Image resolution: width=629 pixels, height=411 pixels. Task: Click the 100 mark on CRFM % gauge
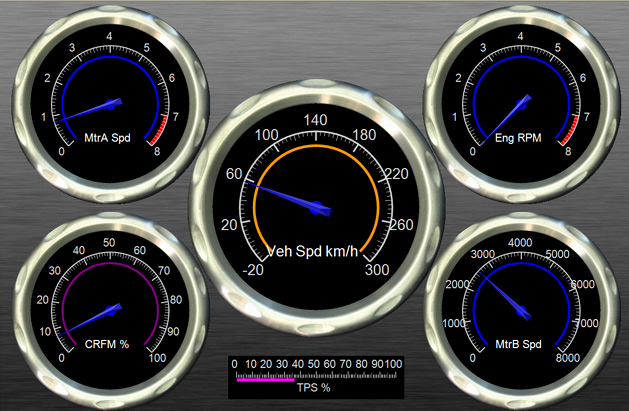point(157,358)
